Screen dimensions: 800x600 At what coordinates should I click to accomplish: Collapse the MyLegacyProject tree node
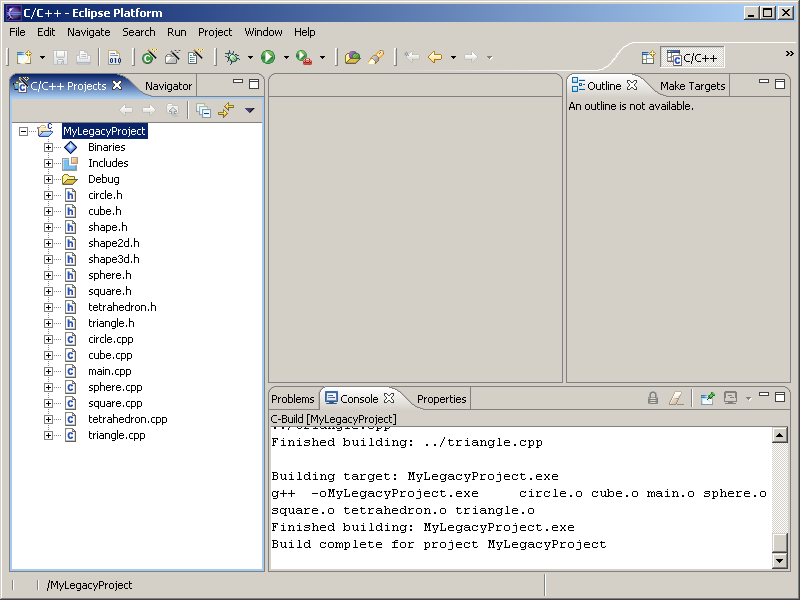(x=23, y=131)
